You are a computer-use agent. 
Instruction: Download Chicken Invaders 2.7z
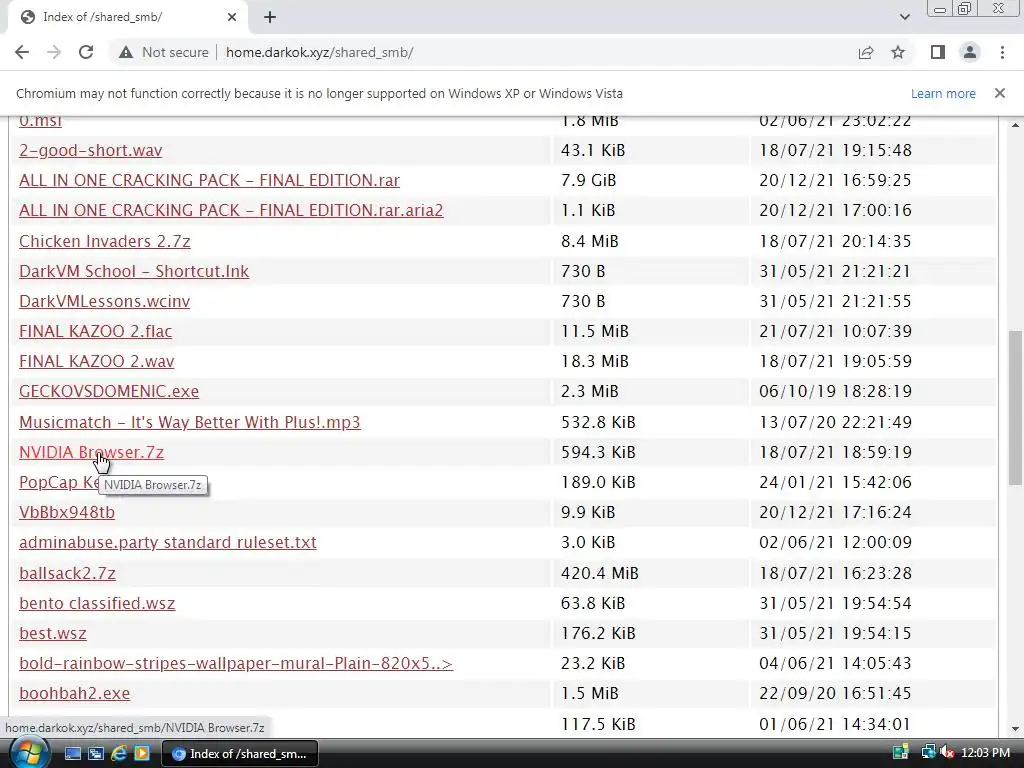point(104,241)
